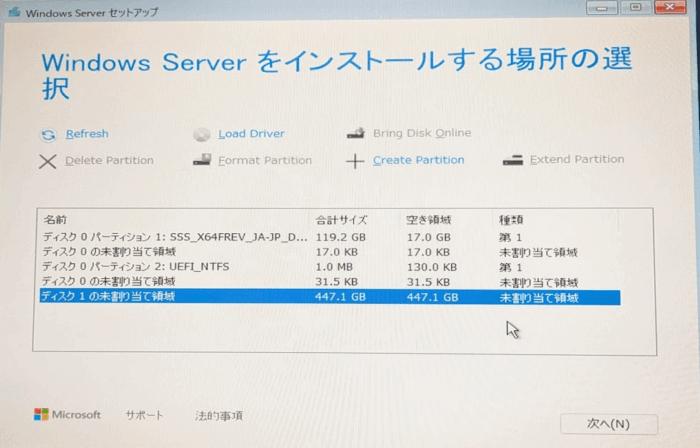The image size is (700, 448).
Task: Open the サポート support link
Action: (x=144, y=415)
